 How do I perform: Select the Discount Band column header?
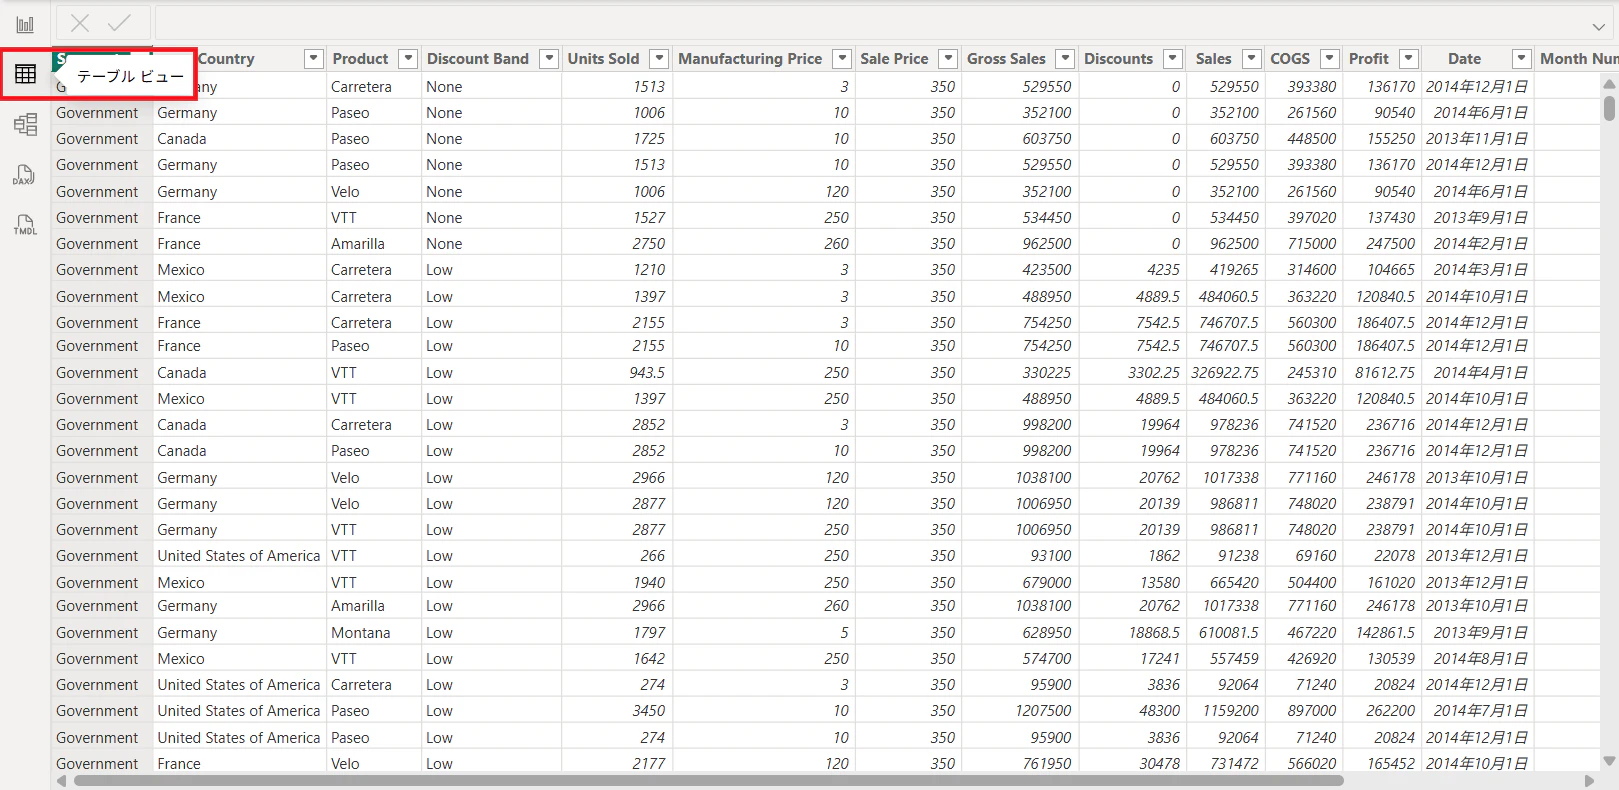pyautogui.click(x=478, y=59)
